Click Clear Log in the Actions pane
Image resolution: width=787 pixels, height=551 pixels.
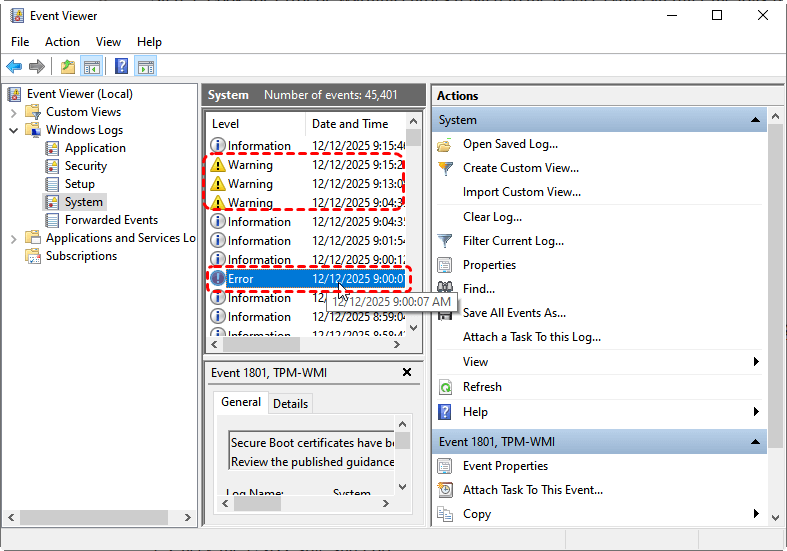tap(492, 217)
